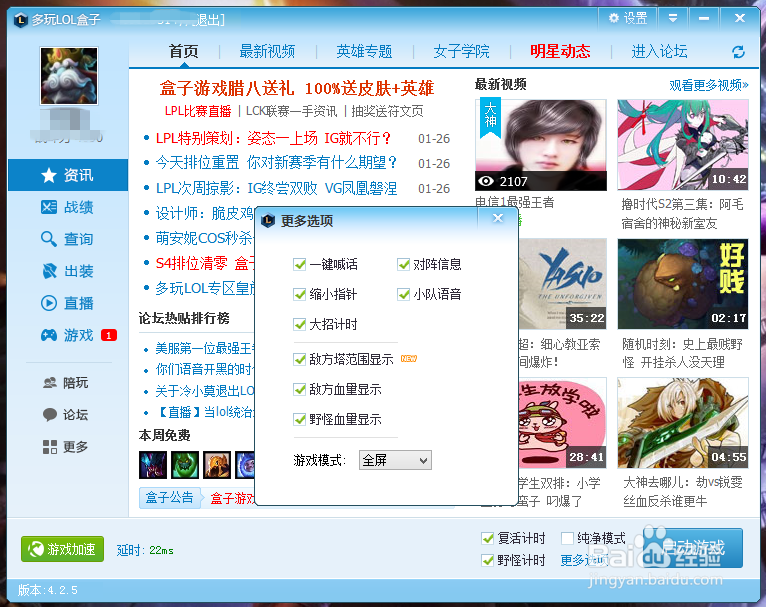Open the 28:41 放学啦 video thumbnail

coord(563,423)
